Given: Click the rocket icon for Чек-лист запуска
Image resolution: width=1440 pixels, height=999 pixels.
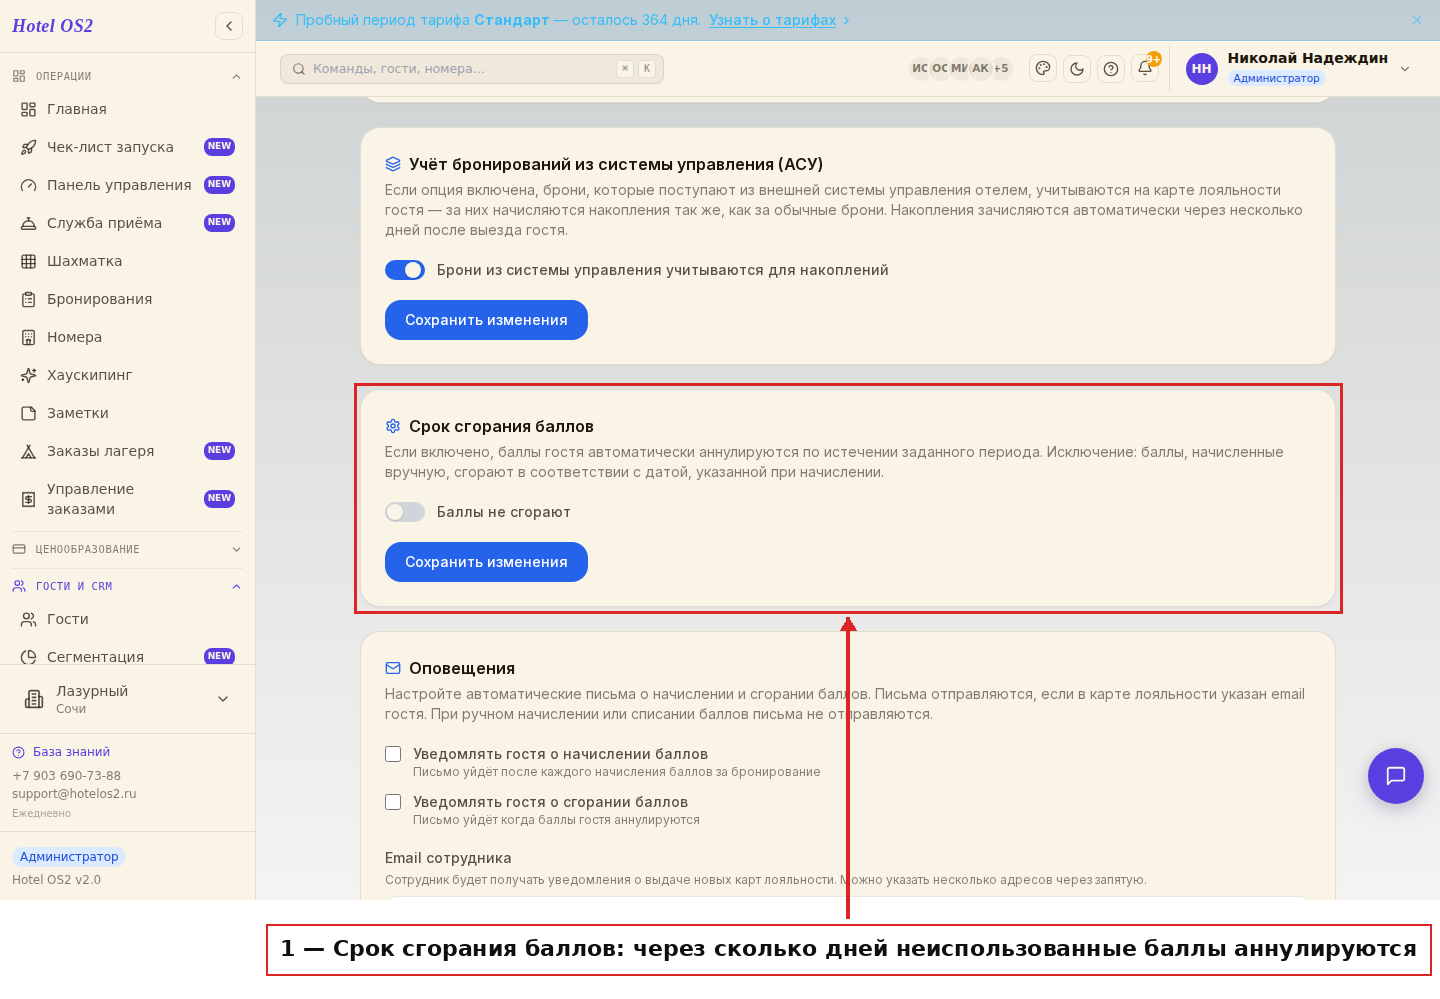Looking at the screenshot, I should point(29,147).
